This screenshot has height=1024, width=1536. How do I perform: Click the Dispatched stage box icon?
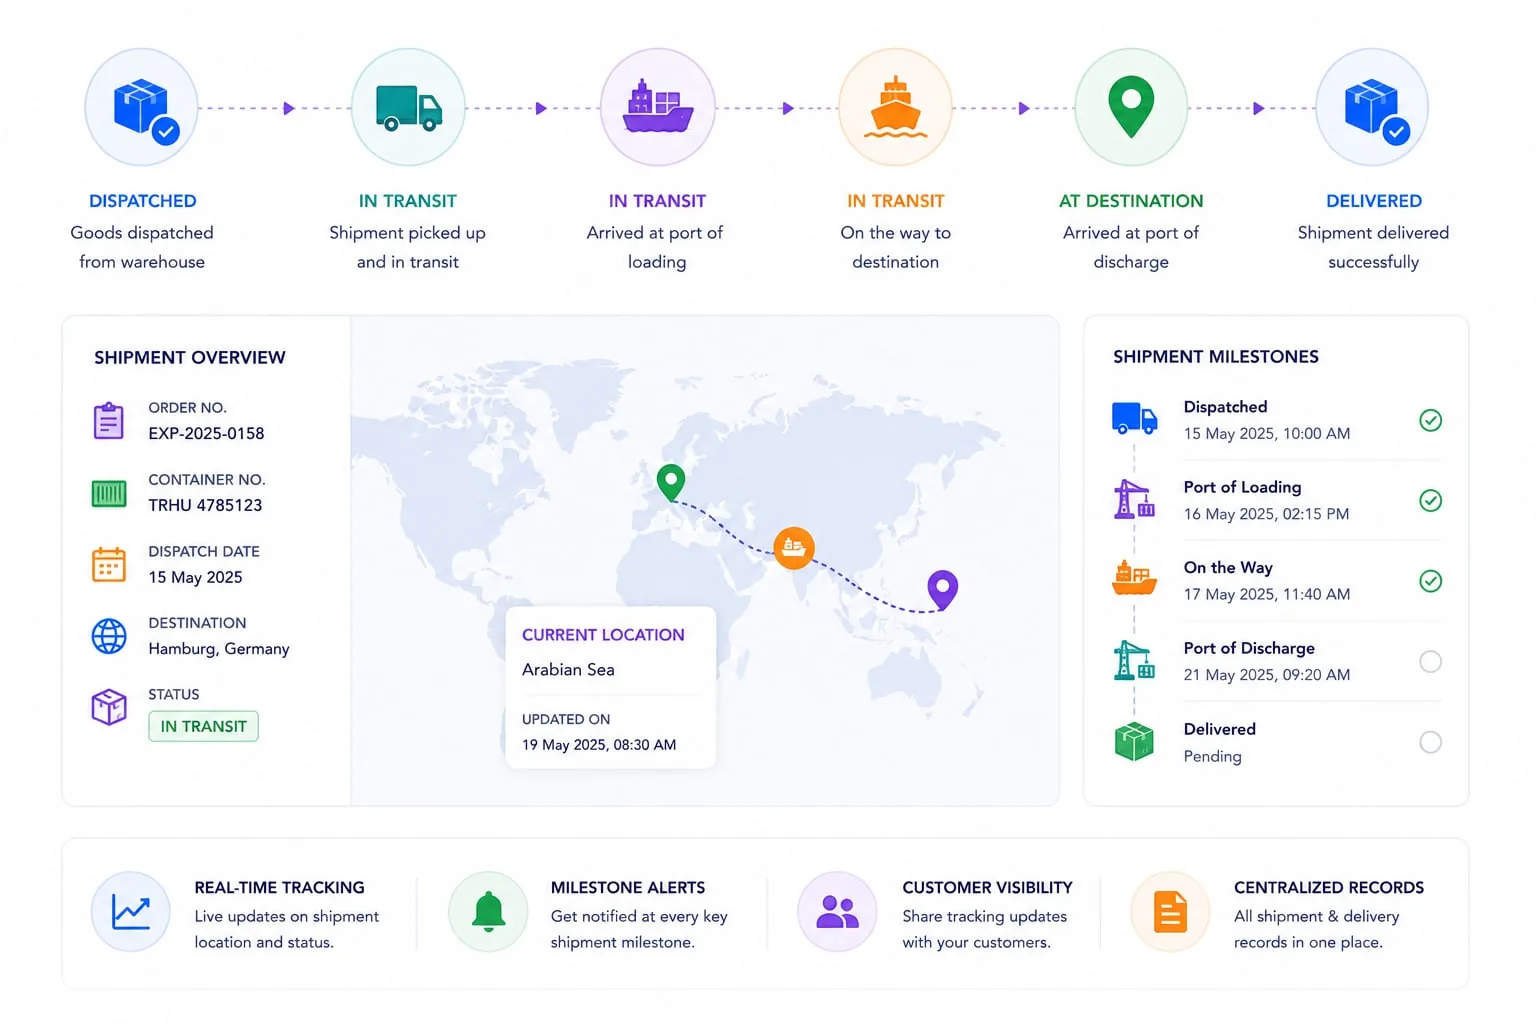[142, 108]
